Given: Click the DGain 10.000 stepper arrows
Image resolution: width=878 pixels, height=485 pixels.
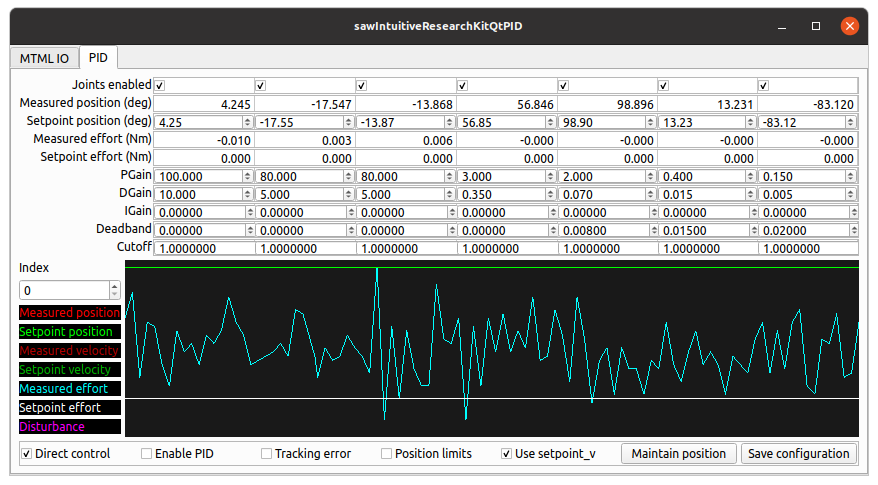Looking at the screenshot, I should (247, 194).
